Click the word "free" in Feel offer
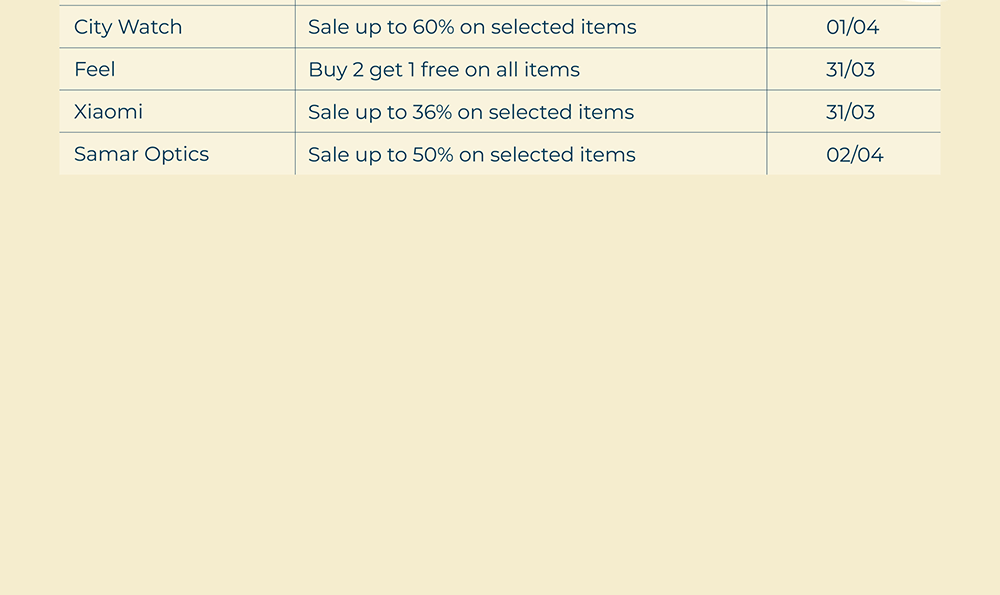Image resolution: width=1000 pixels, height=595 pixels. click(439, 70)
